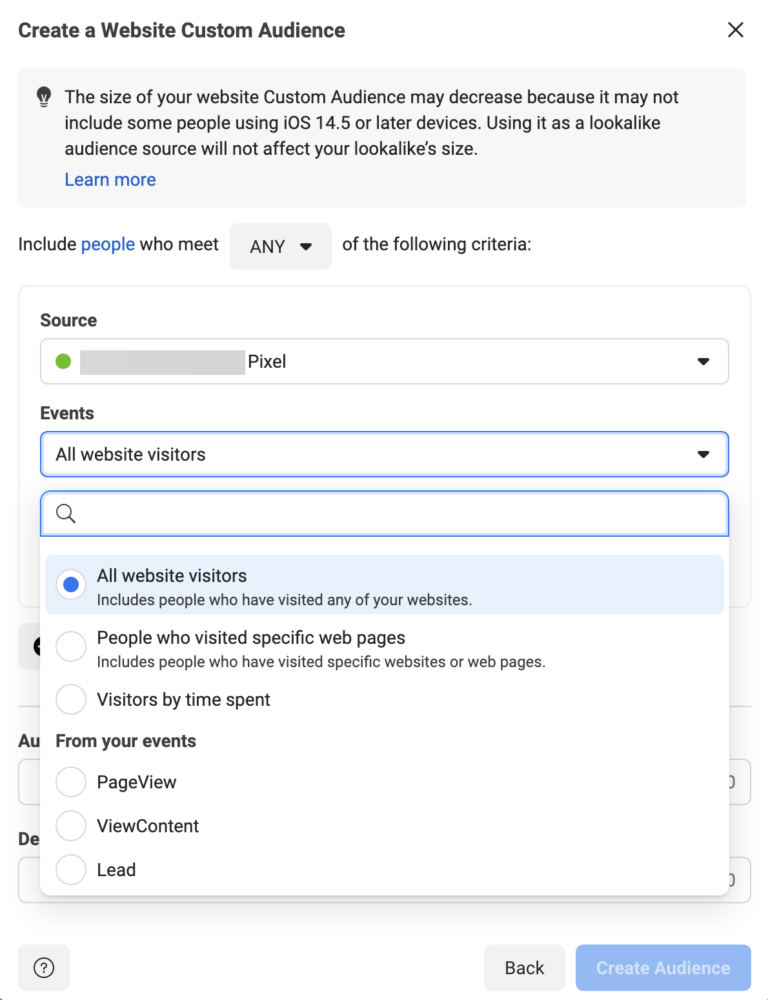Choose People who visited specific web pages

coord(70,646)
